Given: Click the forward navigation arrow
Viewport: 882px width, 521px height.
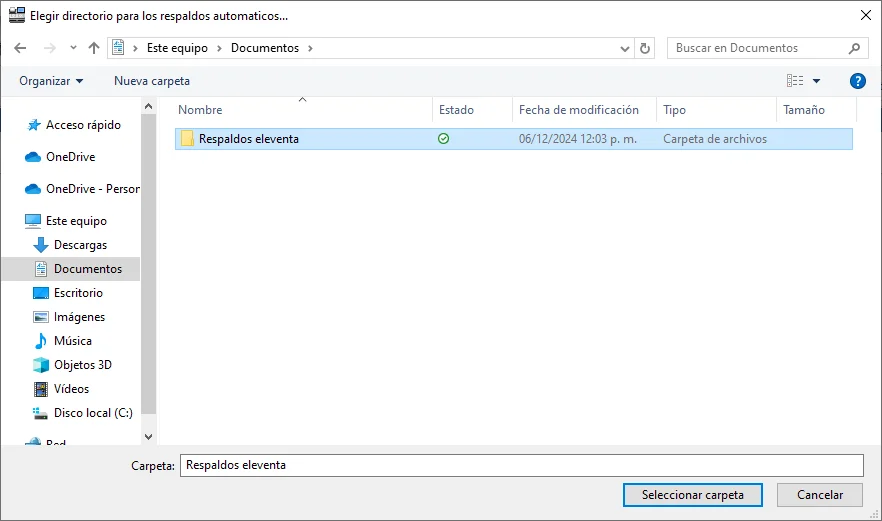Looking at the screenshot, I should tap(50, 48).
